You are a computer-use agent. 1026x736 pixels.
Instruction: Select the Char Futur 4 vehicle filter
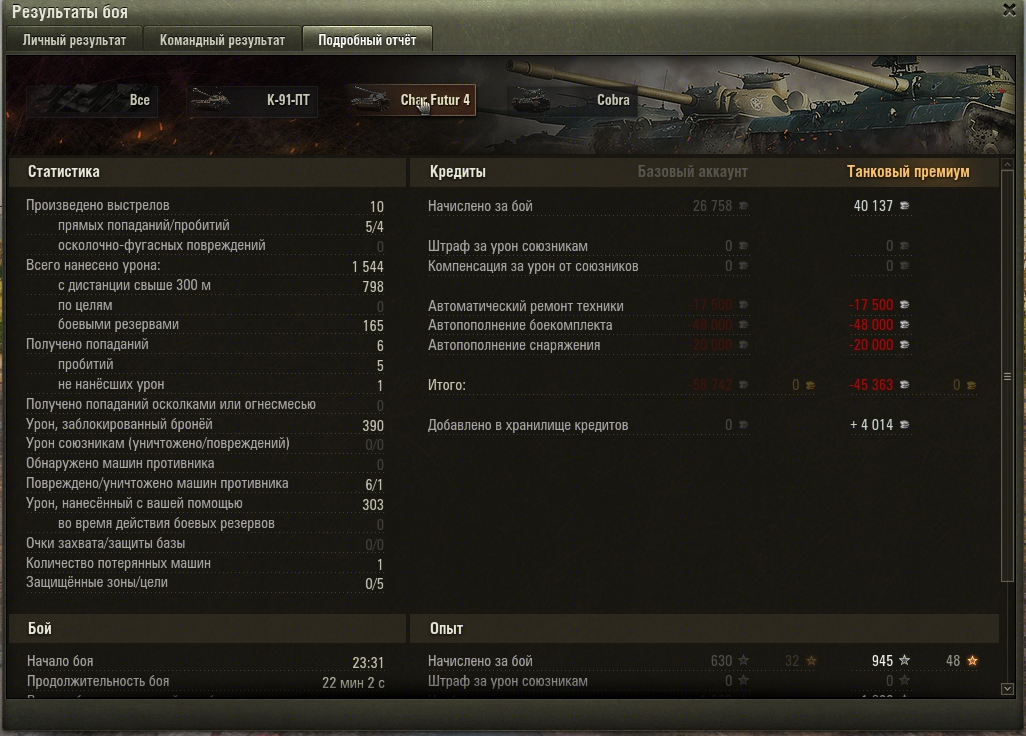(412, 100)
